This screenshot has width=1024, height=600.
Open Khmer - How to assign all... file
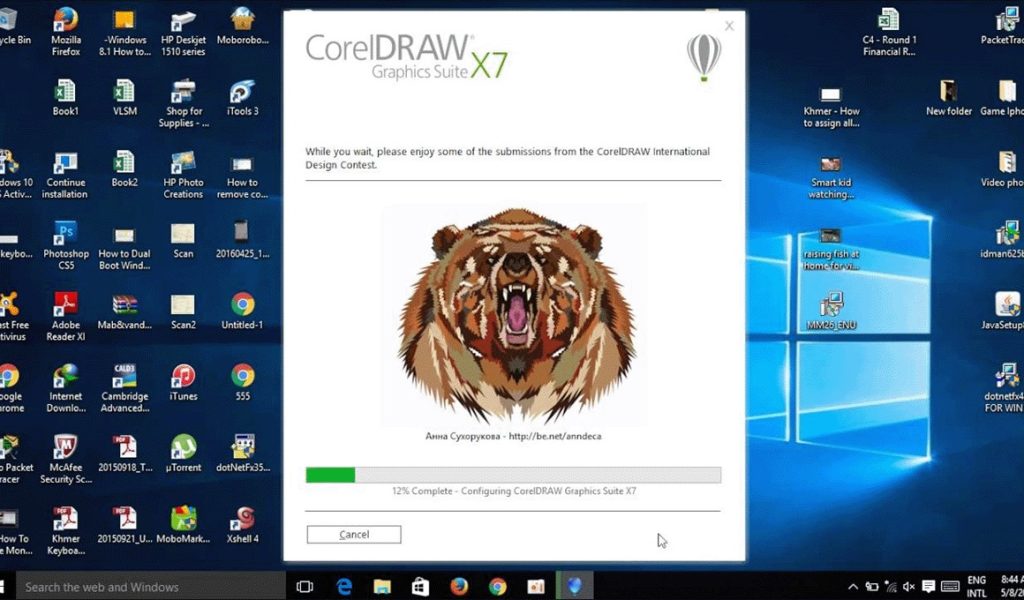point(831,107)
